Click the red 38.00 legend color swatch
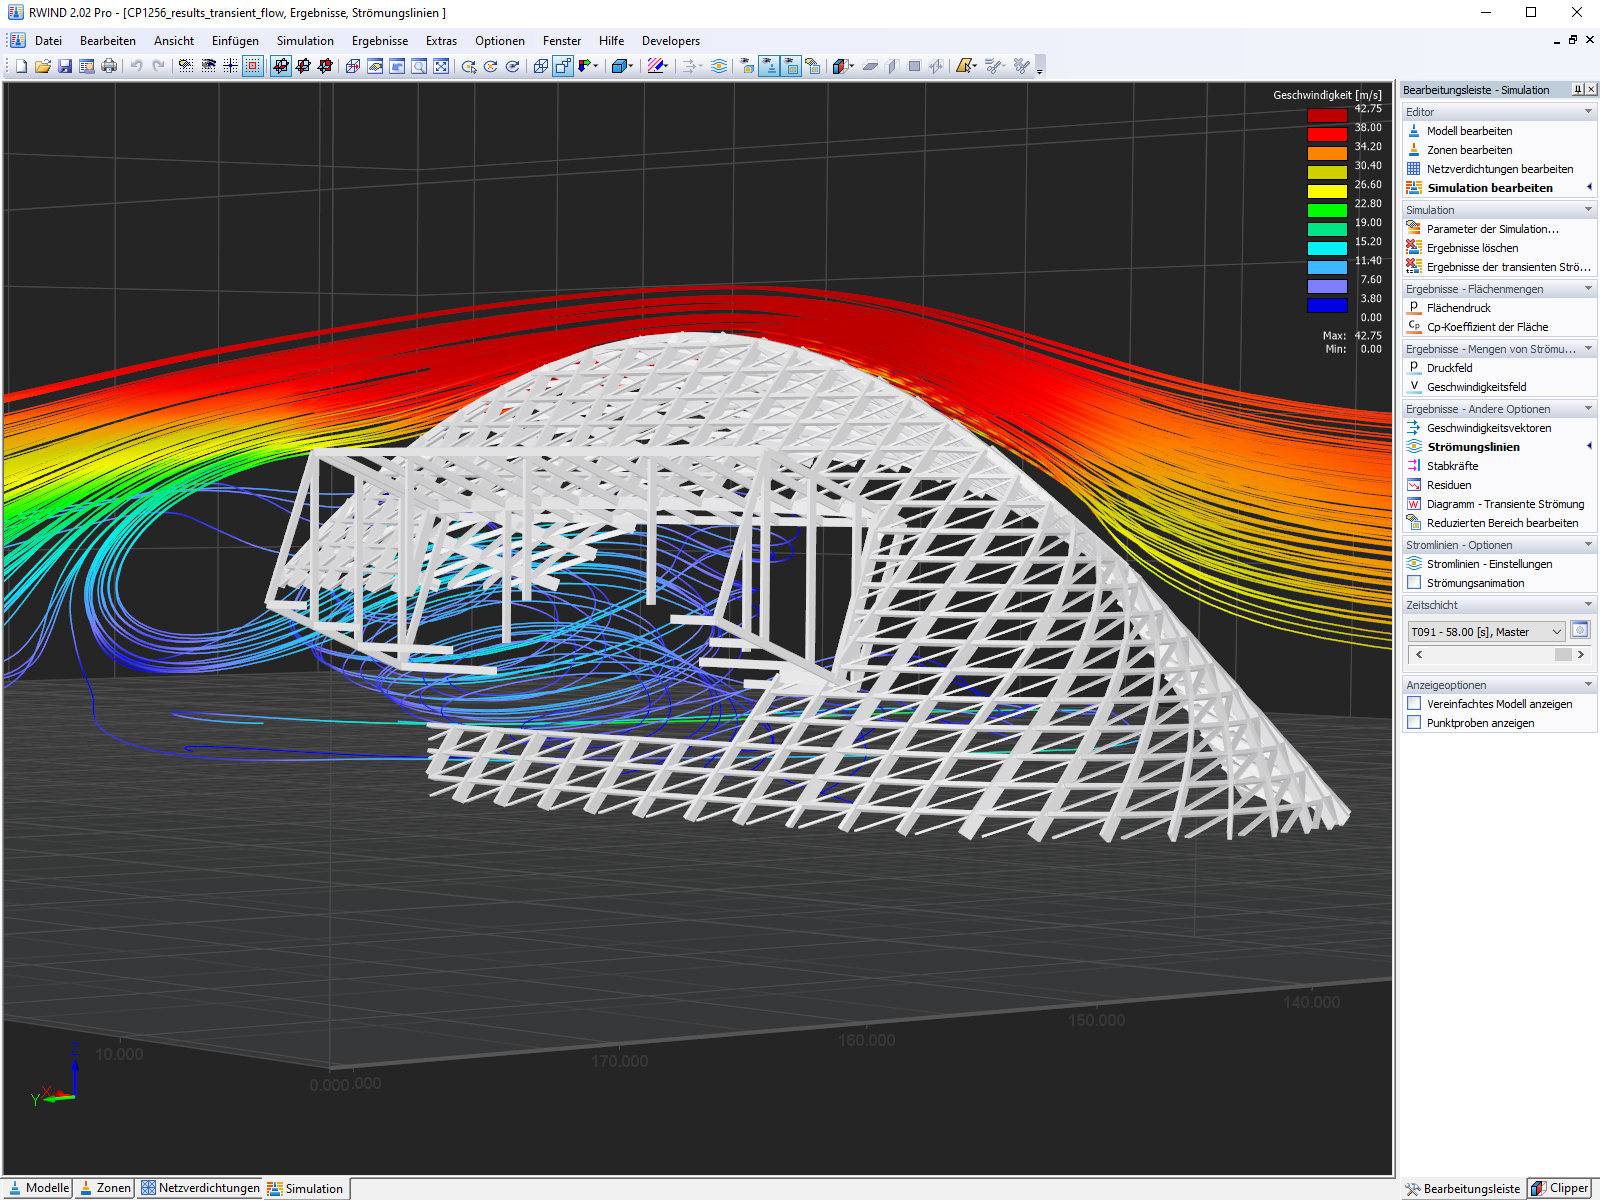Image resolution: width=1600 pixels, height=1200 pixels. 1327,134
